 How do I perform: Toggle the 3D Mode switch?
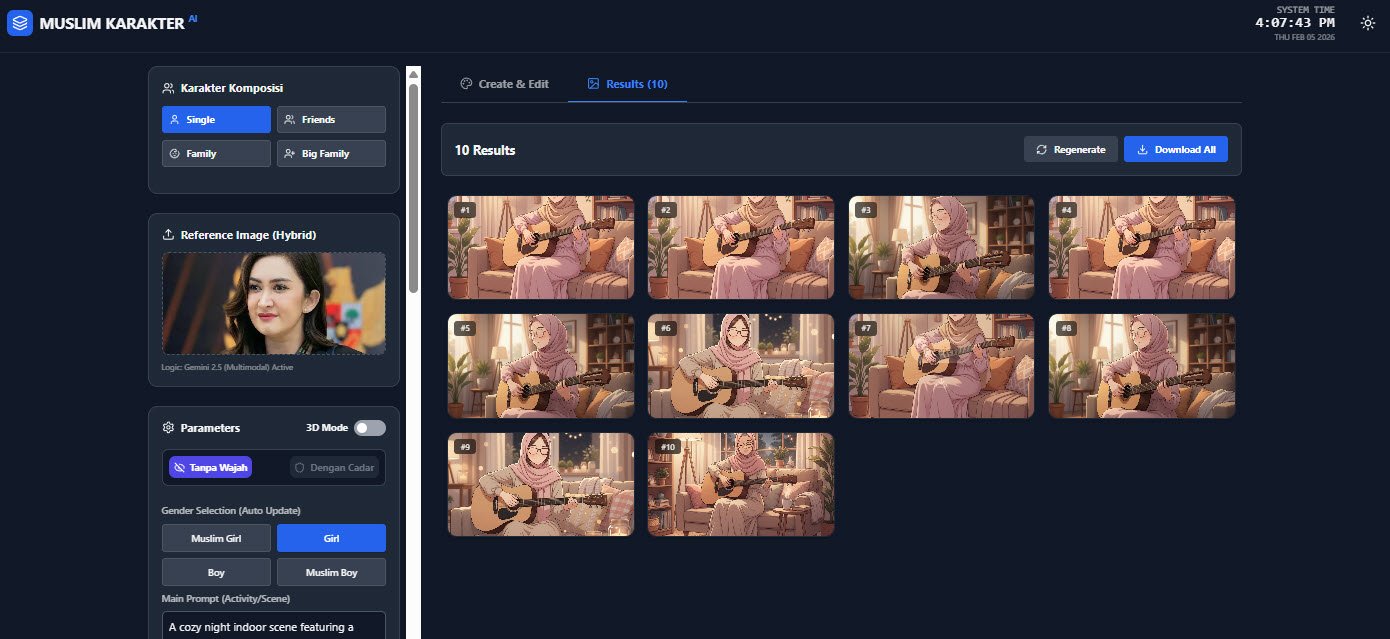(369, 428)
